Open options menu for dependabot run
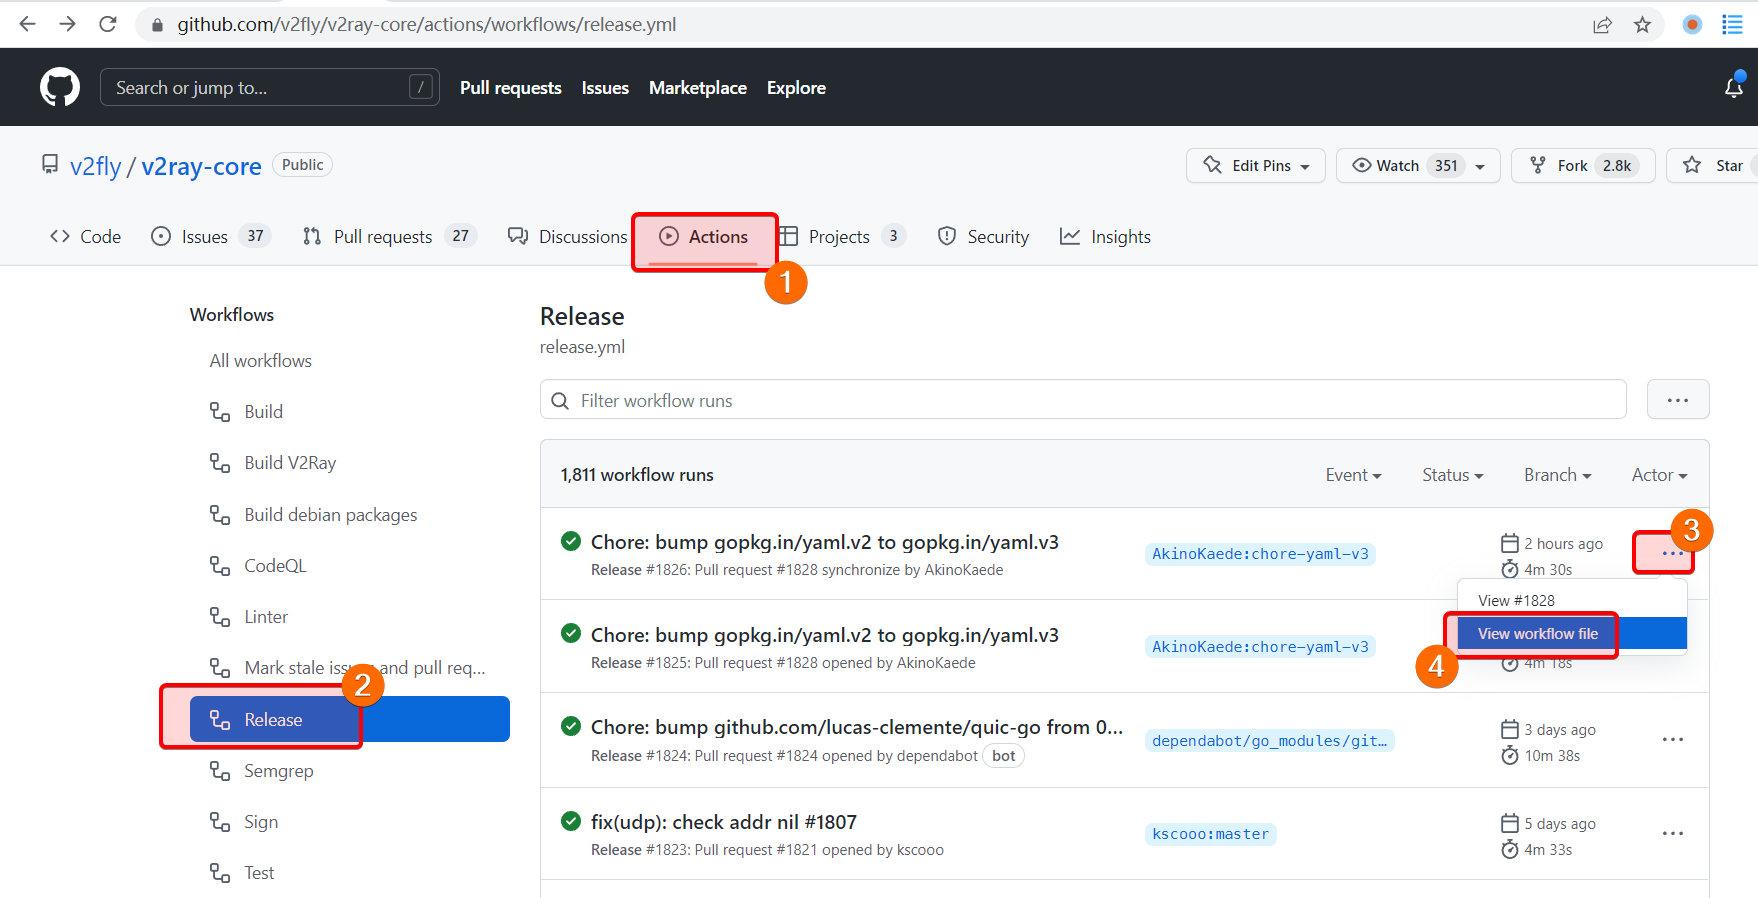Screen dimensions: 1758x898 [x=1672, y=740]
